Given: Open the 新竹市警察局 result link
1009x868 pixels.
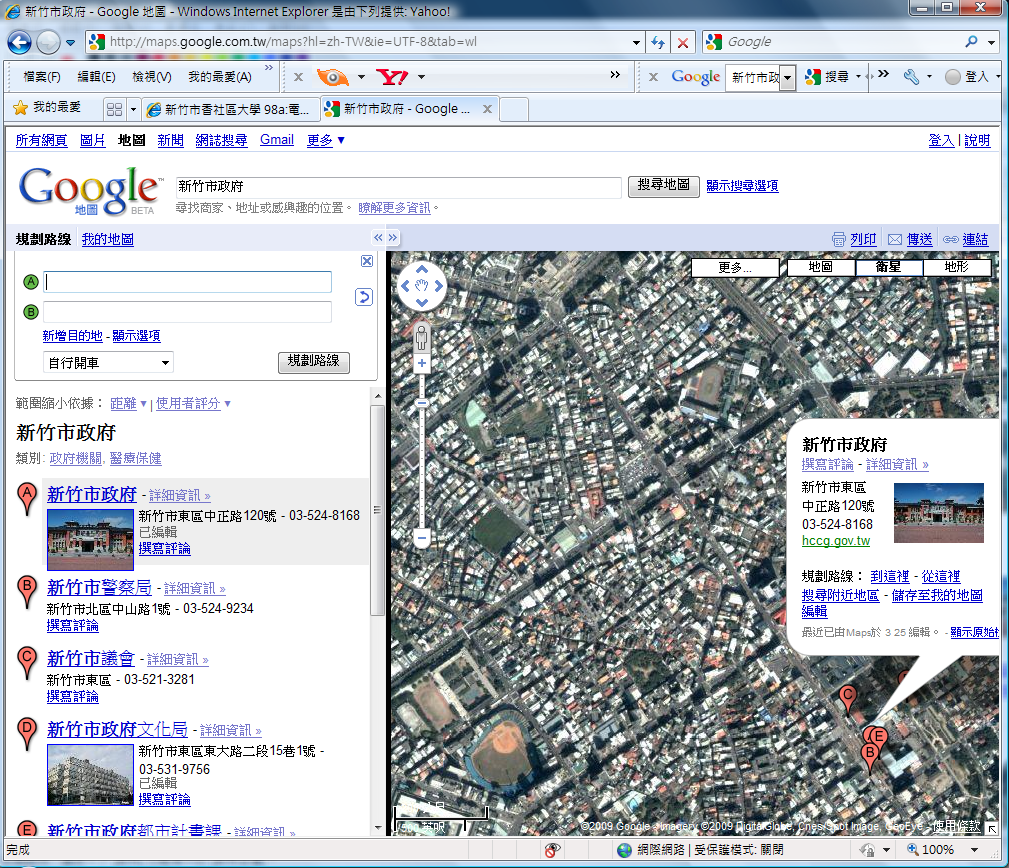Looking at the screenshot, I should coord(99,587).
